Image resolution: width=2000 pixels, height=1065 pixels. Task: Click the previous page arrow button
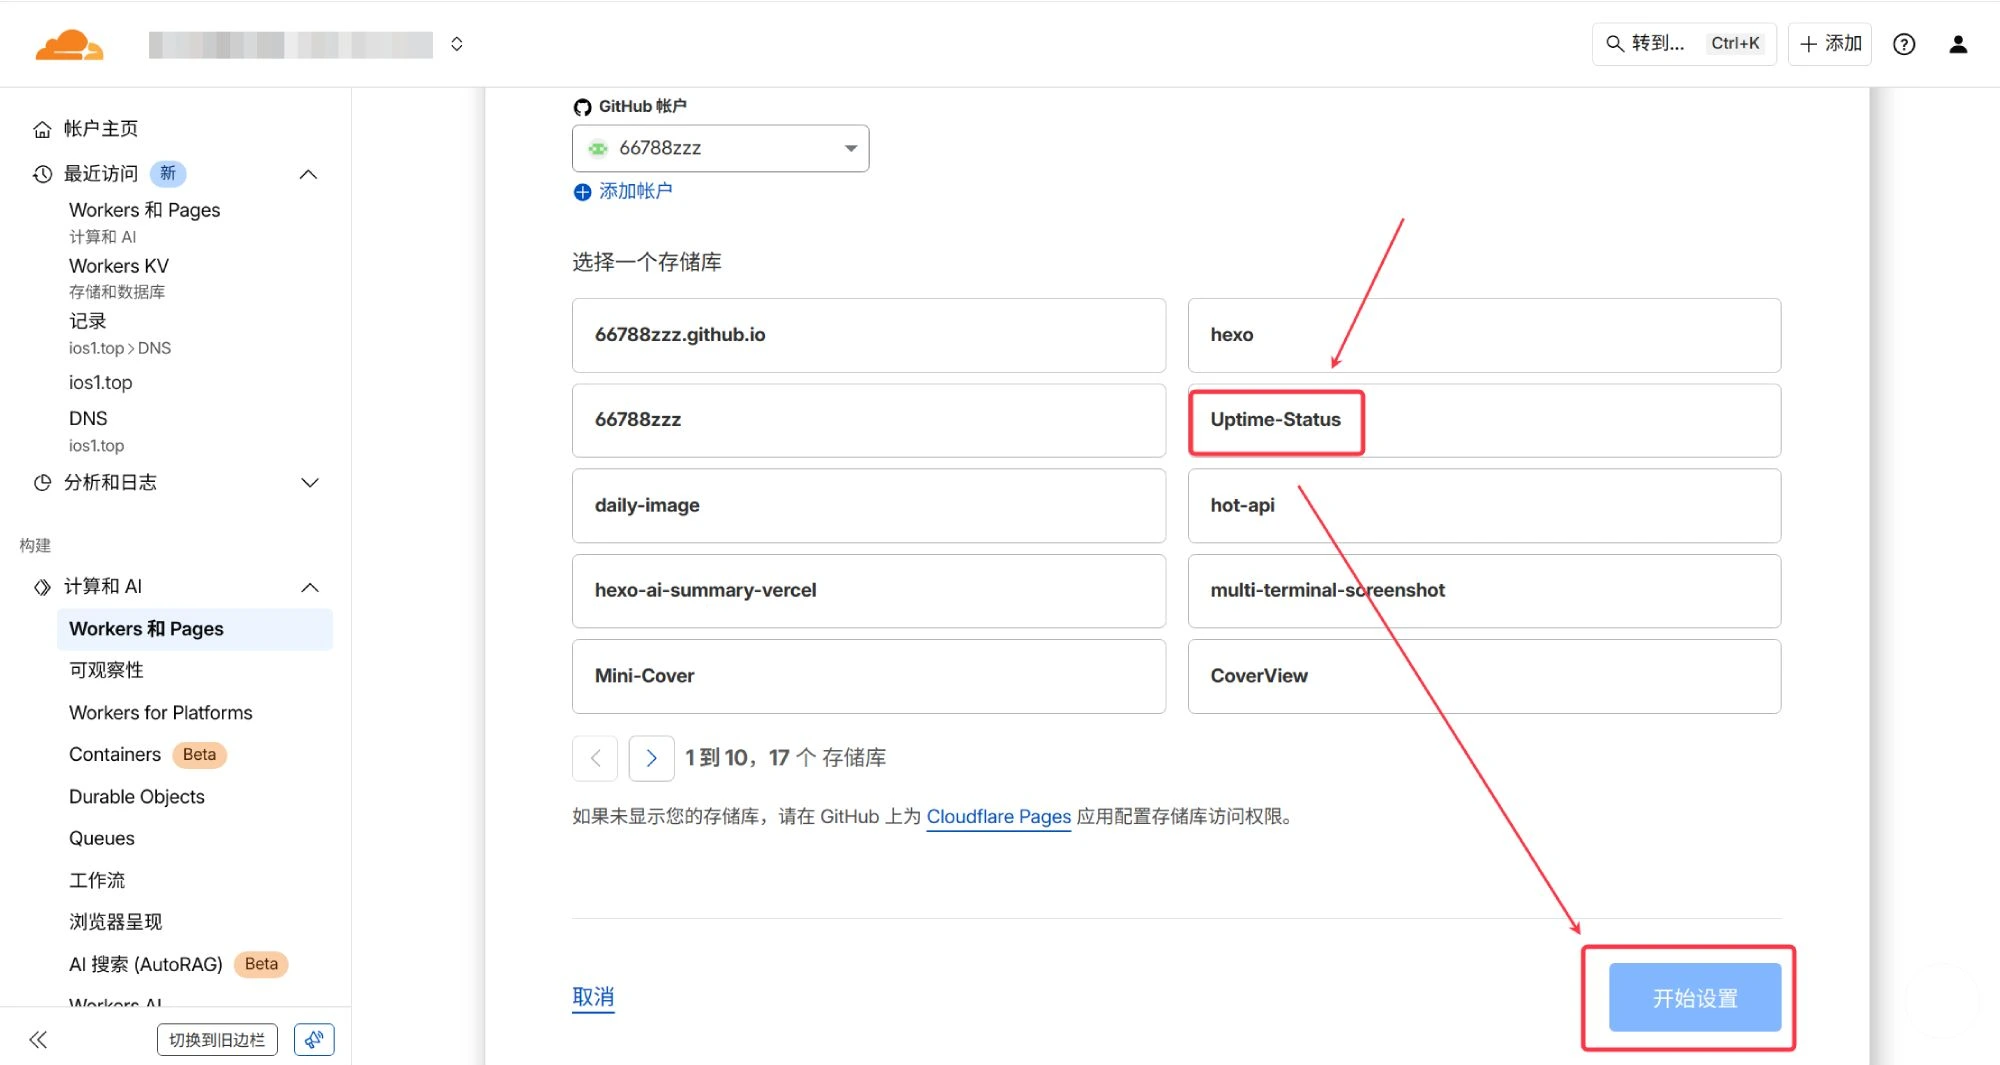pos(595,758)
